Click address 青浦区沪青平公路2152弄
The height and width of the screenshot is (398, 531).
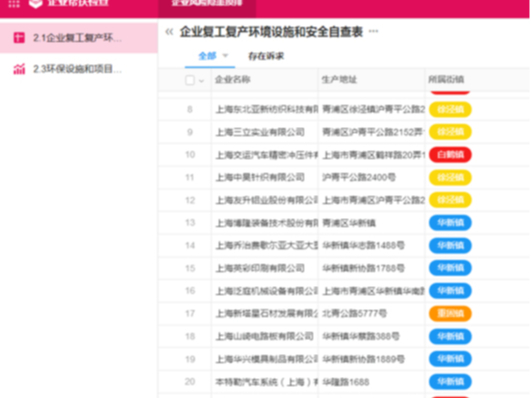coord(374,132)
